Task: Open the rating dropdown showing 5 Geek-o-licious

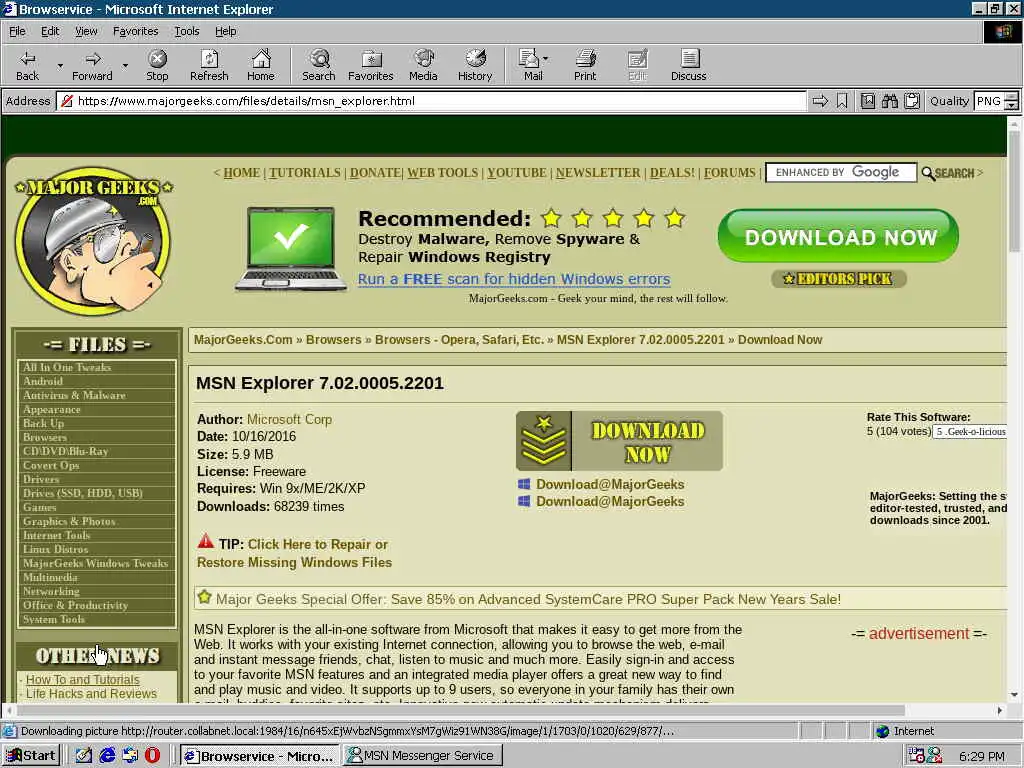Action: (970, 432)
